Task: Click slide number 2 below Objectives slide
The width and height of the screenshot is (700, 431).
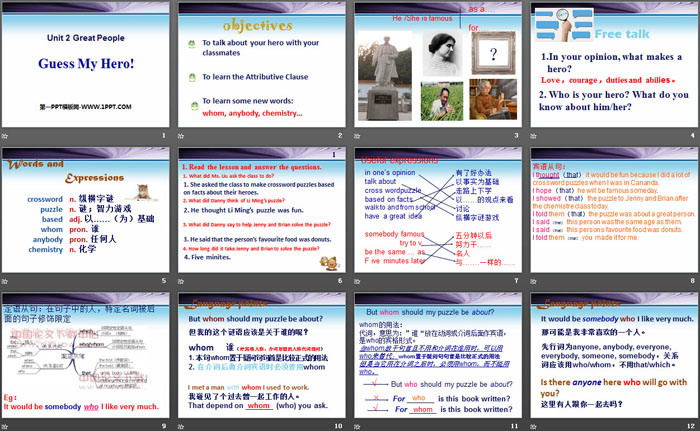Action: tap(340, 135)
